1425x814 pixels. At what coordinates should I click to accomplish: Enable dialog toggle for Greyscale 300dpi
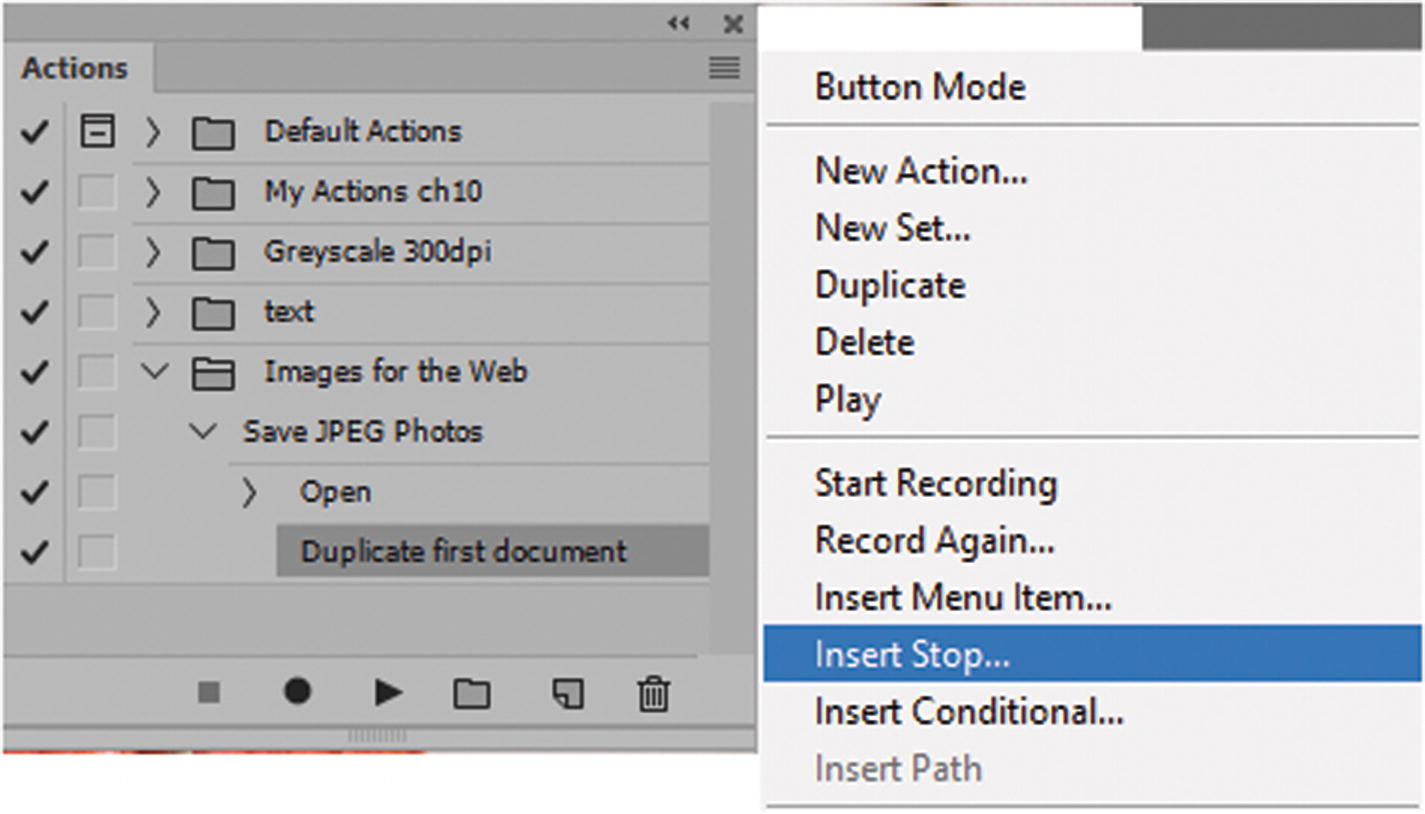[x=97, y=252]
